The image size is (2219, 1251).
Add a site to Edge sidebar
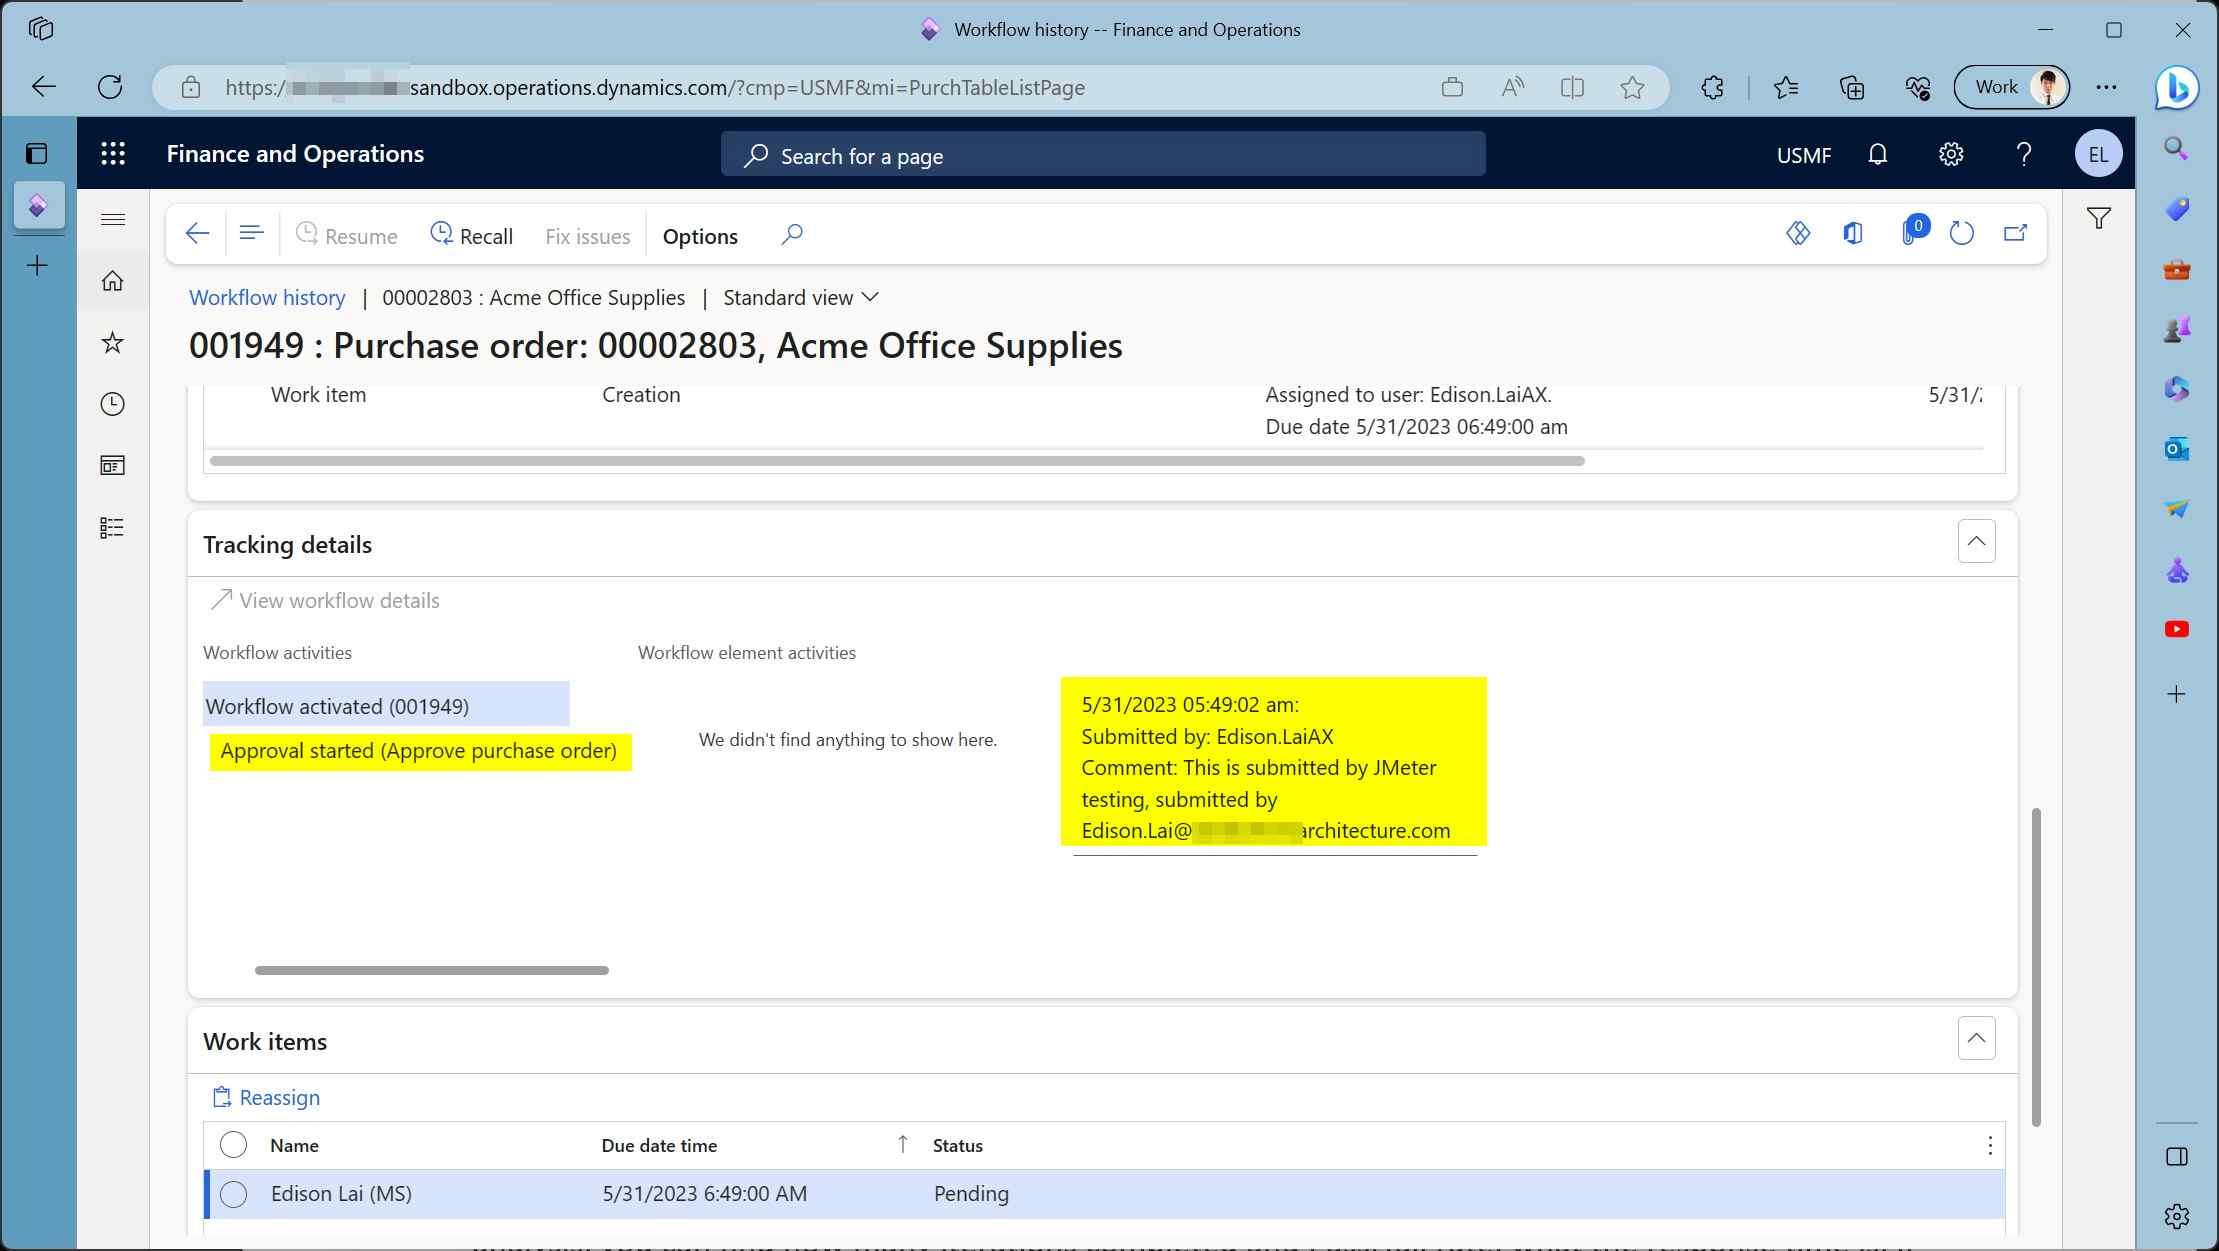[2177, 694]
